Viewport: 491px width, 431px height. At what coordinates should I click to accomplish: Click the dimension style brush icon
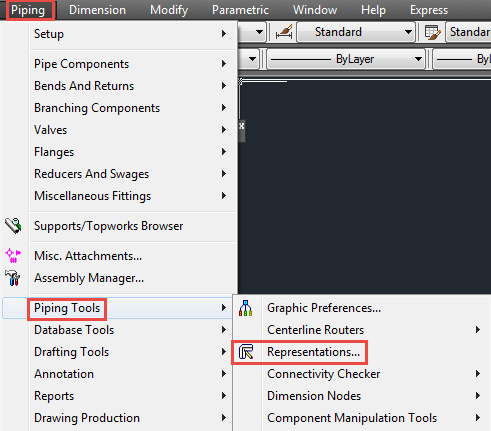click(284, 32)
